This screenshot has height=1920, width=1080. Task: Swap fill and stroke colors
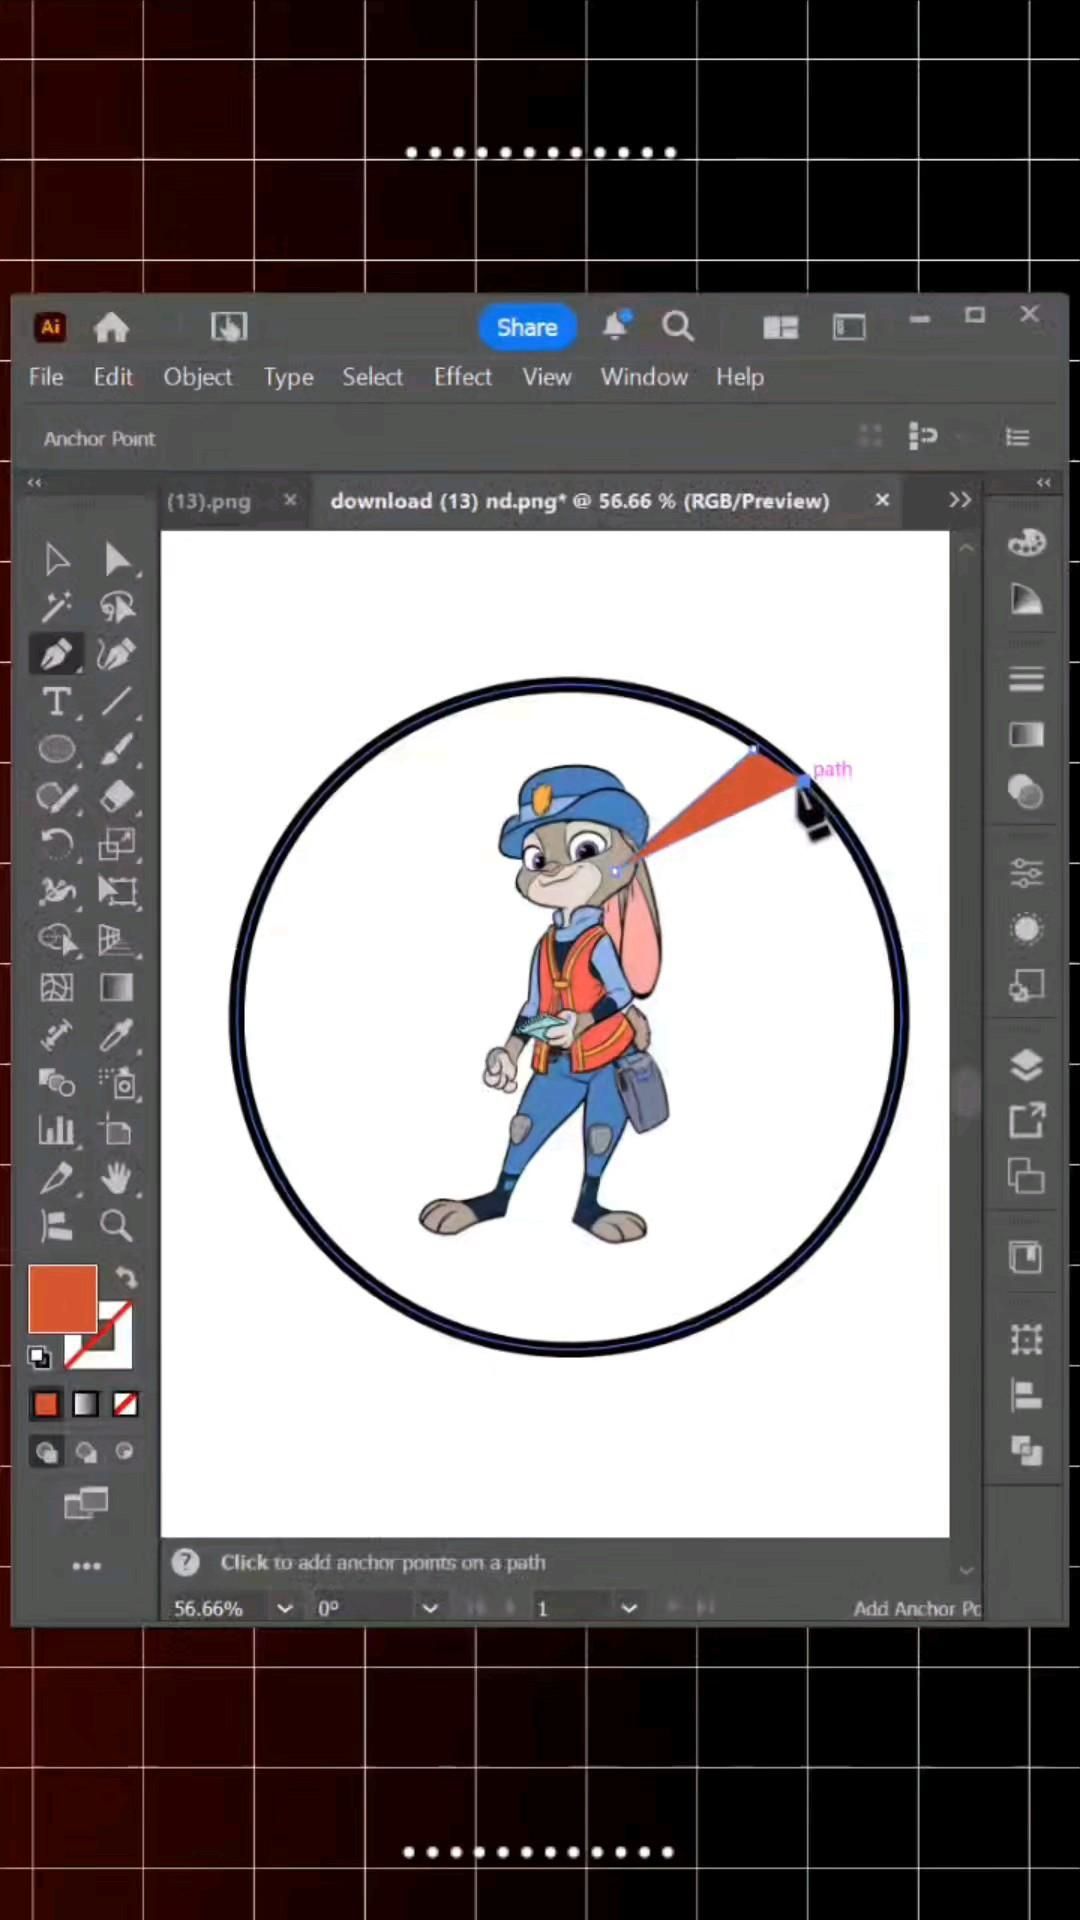pyautogui.click(x=126, y=1277)
